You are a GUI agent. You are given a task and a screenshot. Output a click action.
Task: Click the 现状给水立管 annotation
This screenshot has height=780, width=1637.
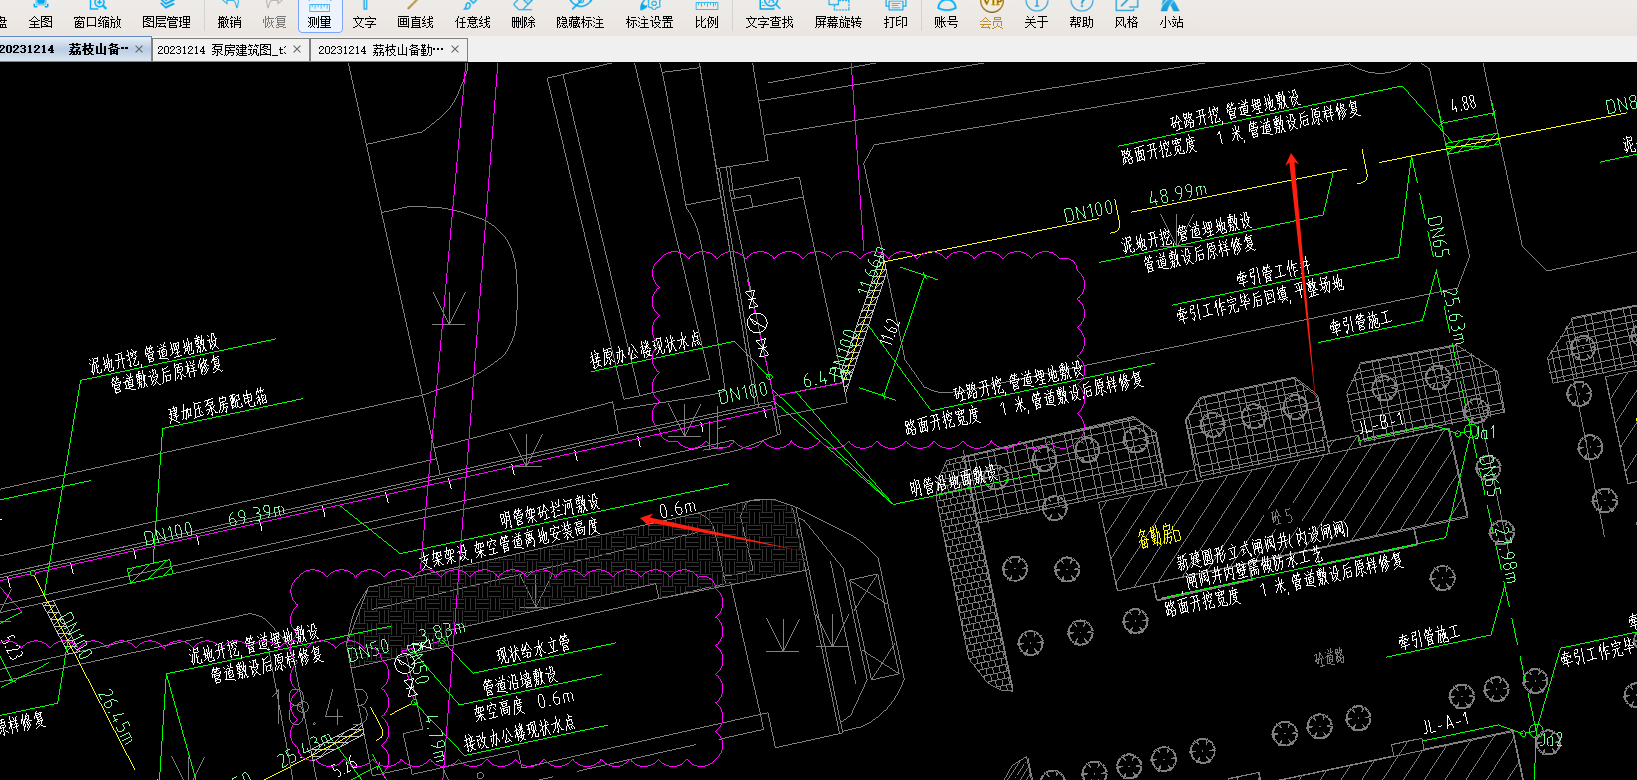[x=533, y=650]
